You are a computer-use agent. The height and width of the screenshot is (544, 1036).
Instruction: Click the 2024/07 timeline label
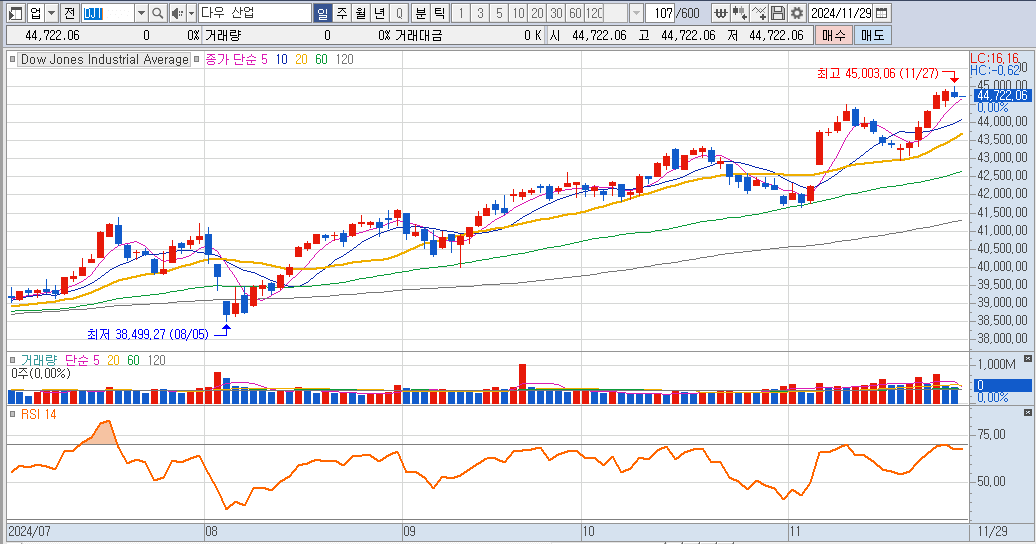click(29, 531)
